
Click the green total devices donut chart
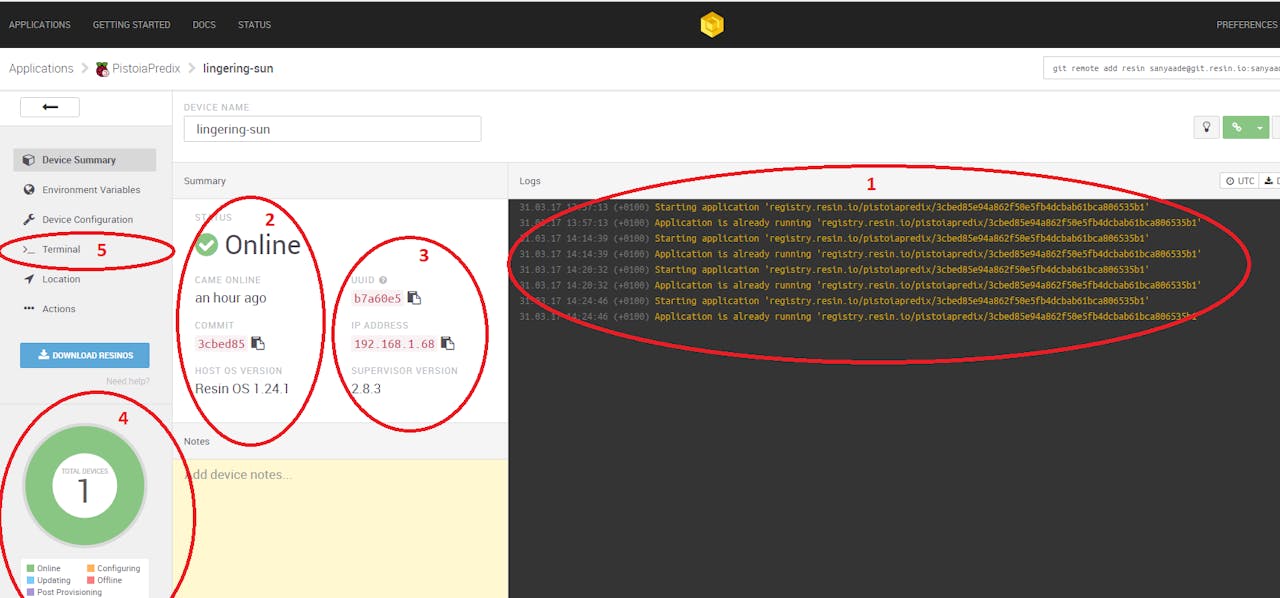click(84, 486)
